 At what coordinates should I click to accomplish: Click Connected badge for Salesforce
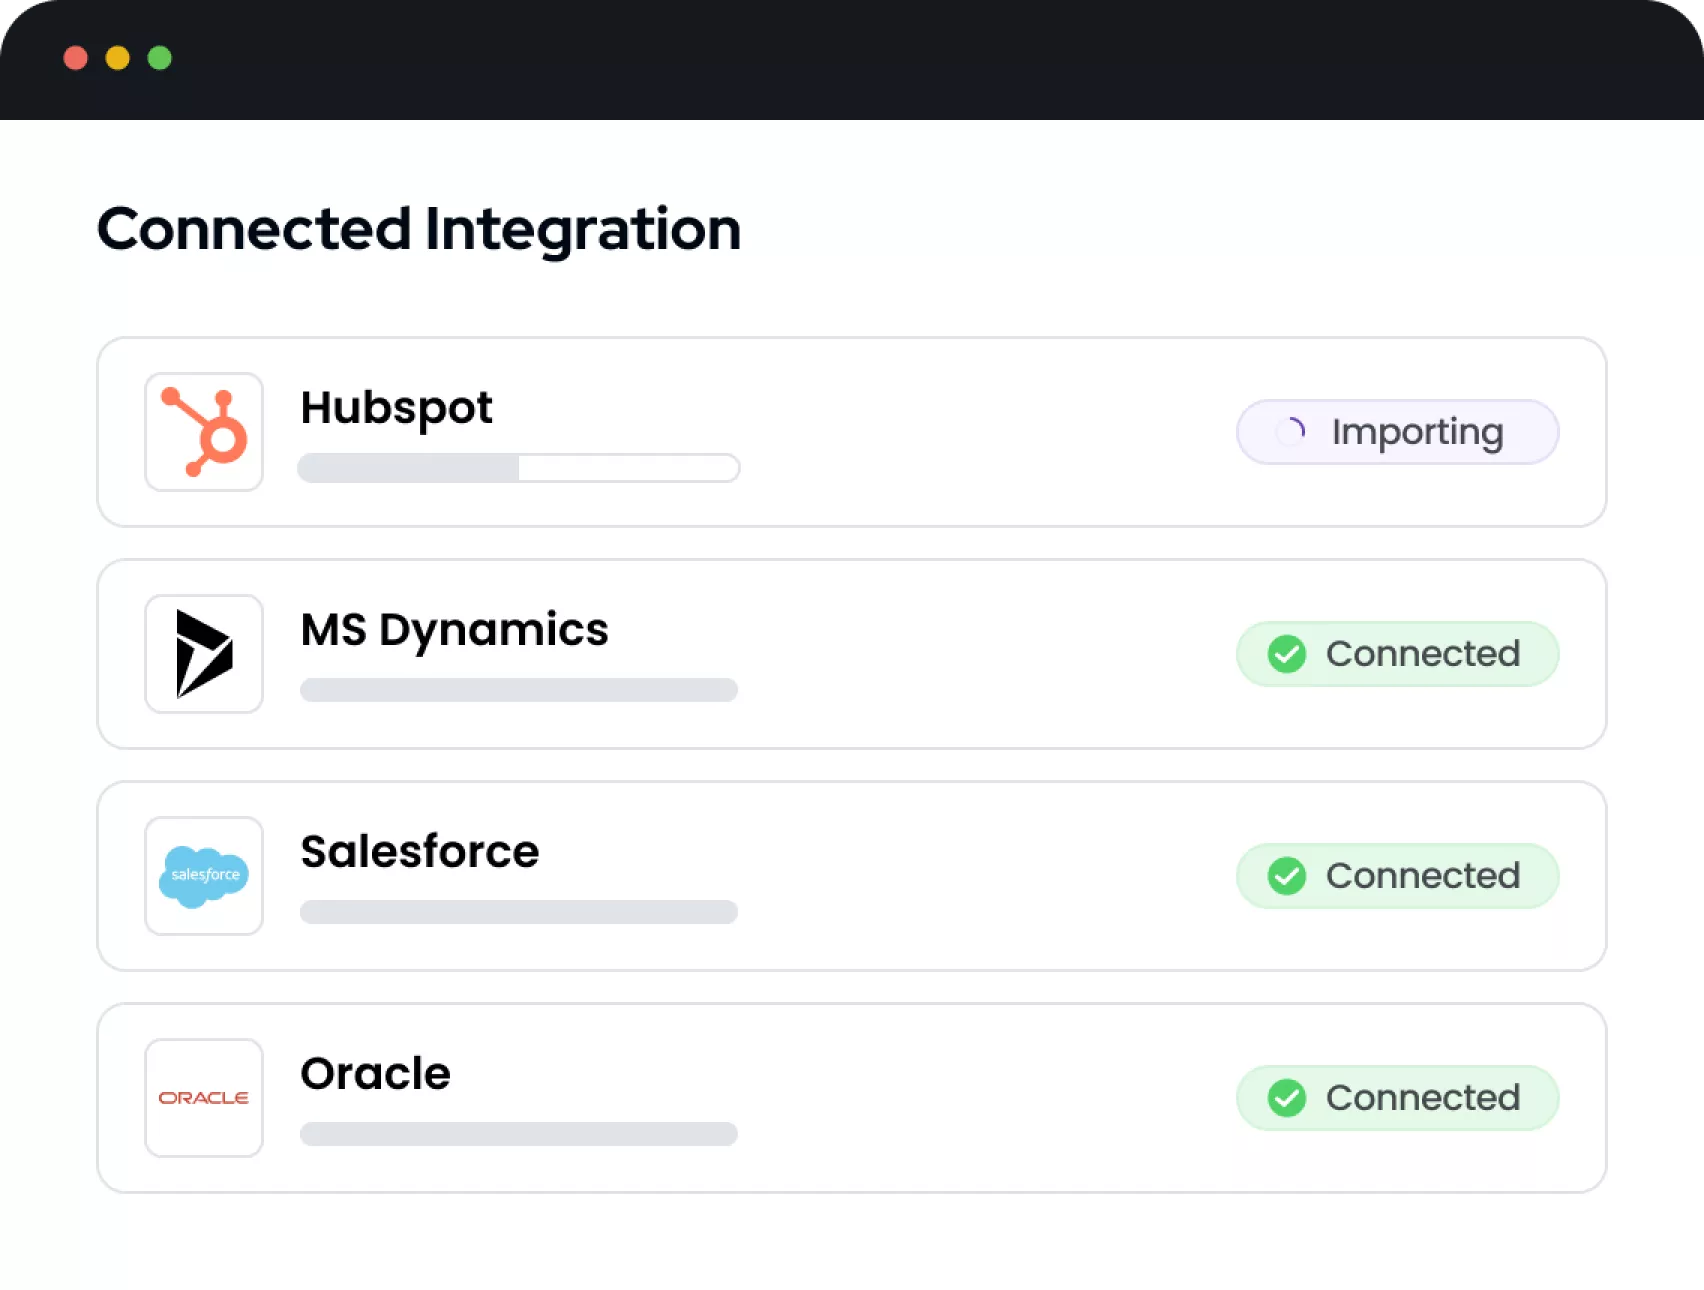[x=1398, y=876]
